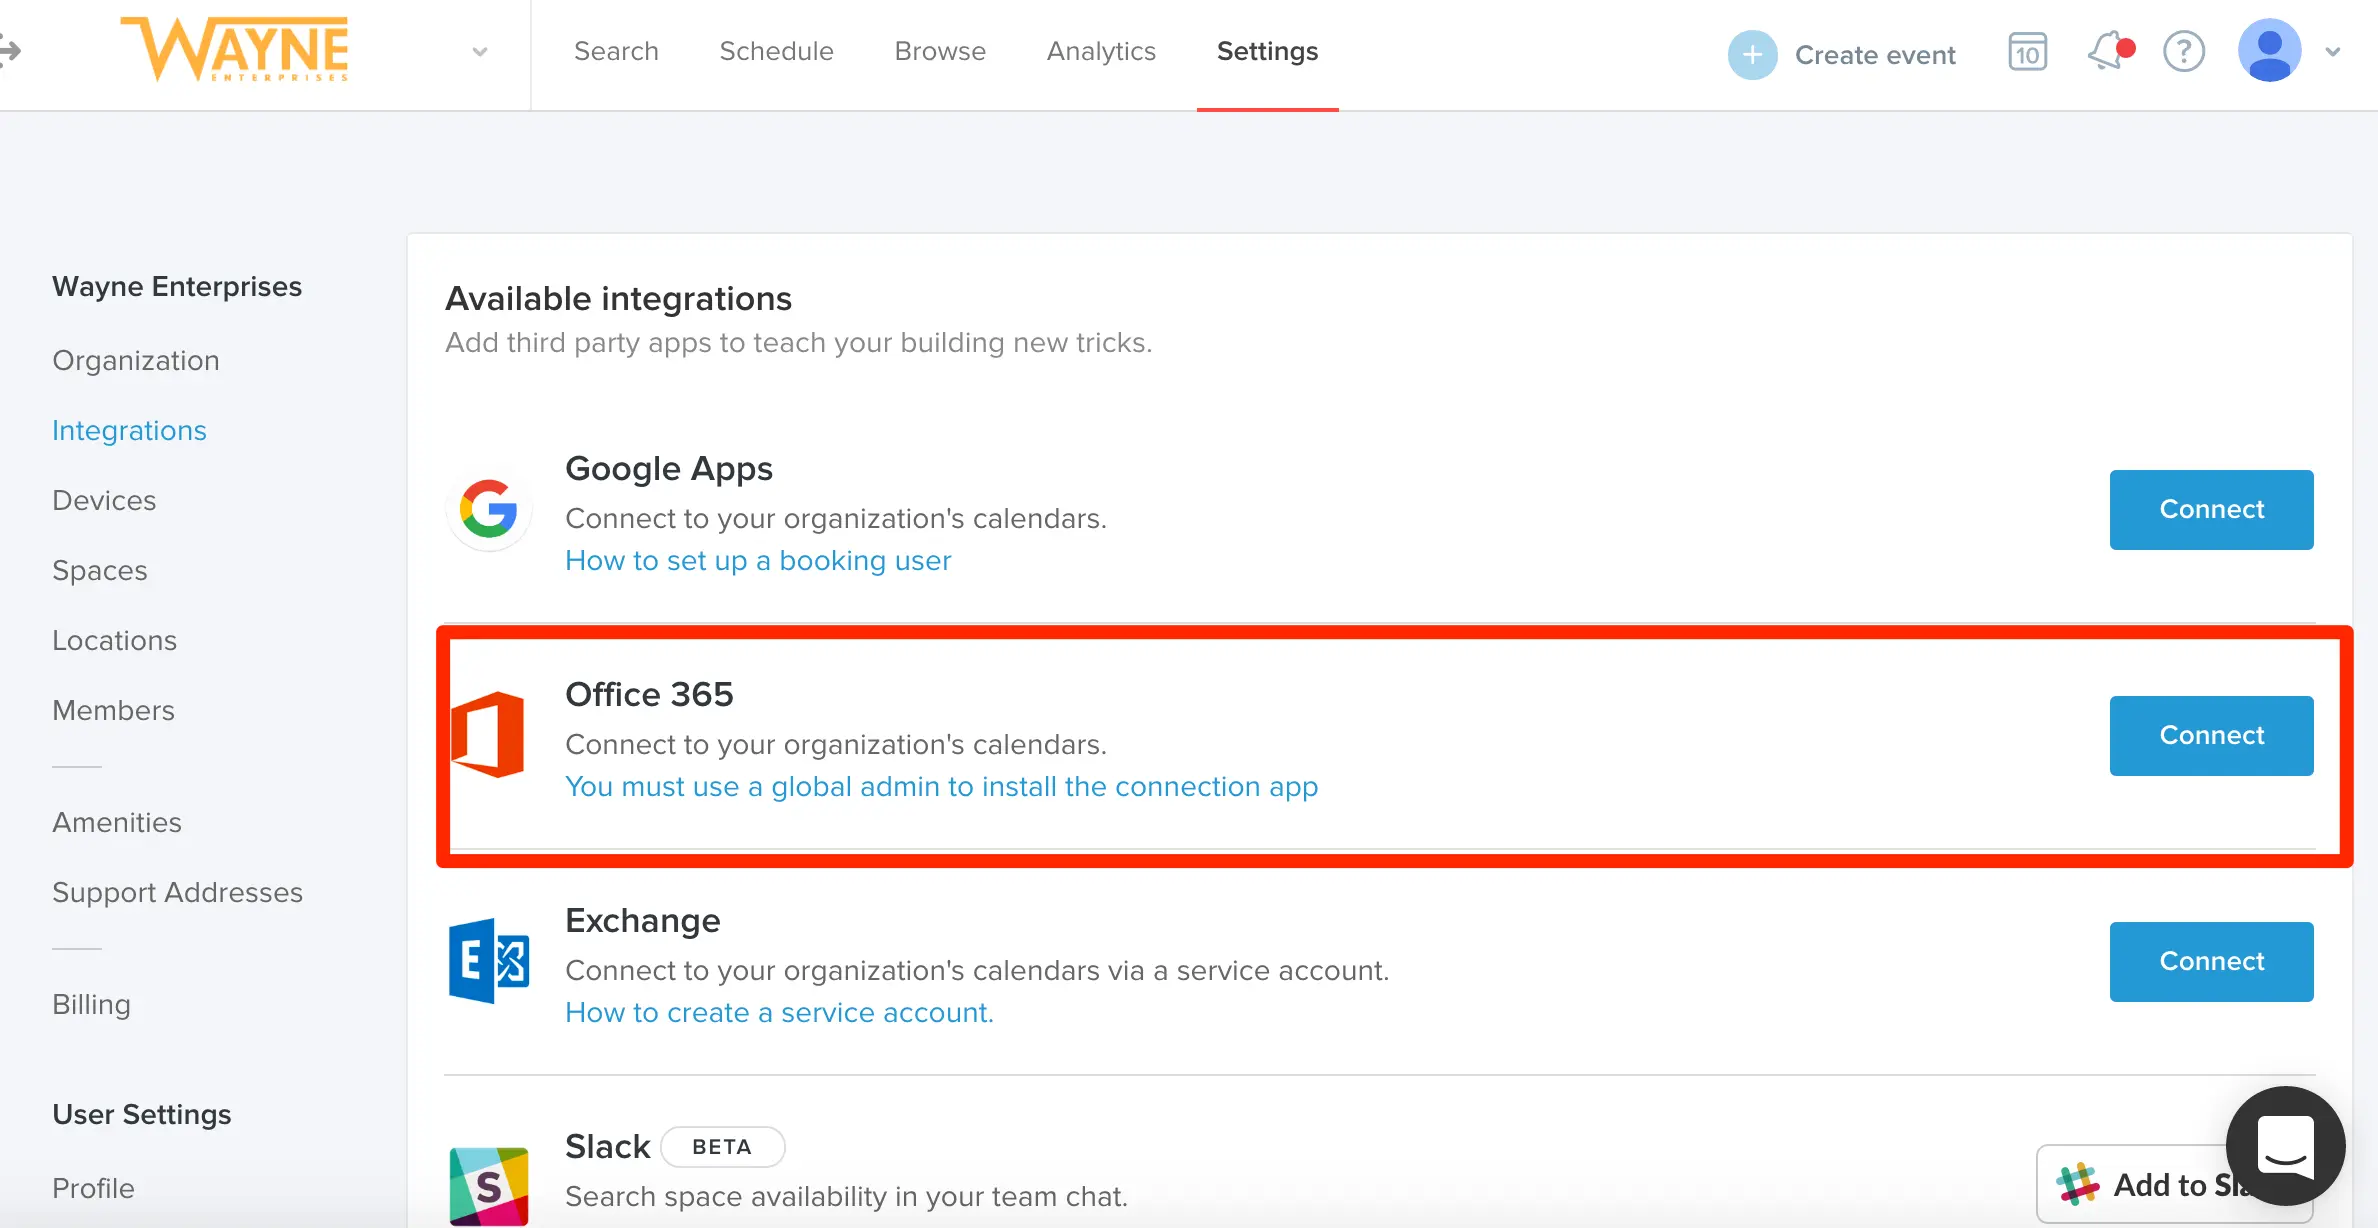Connect the Exchange integration
Viewport: 2378px width, 1228px height.
[x=2211, y=961]
